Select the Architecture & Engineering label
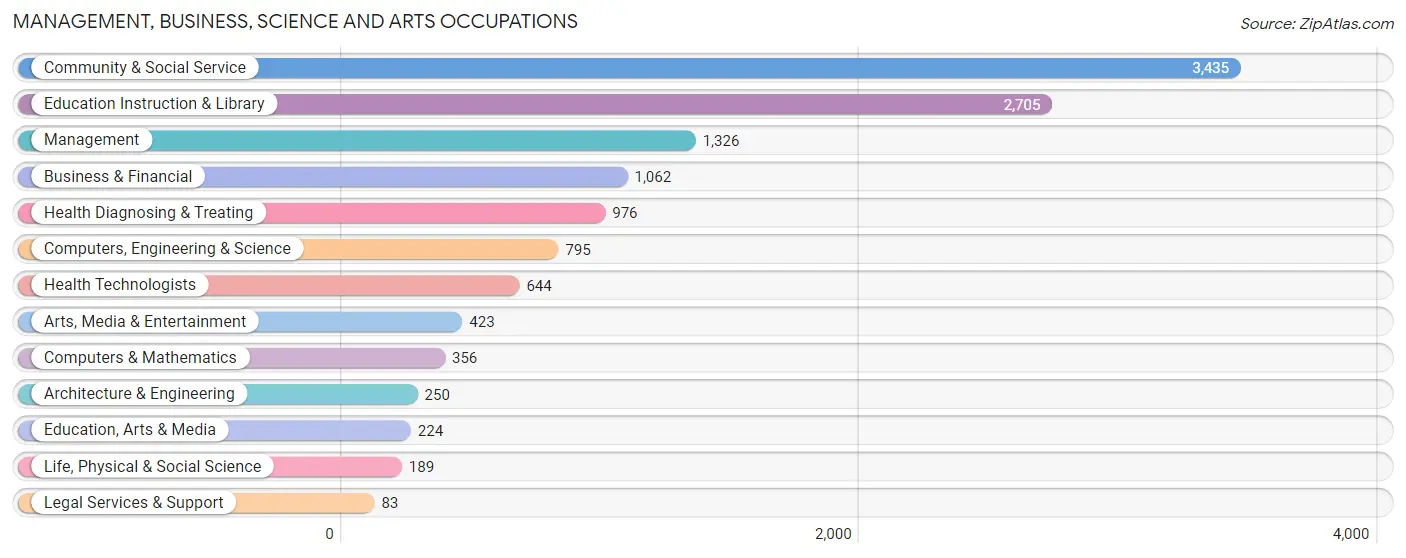This screenshot has height=558, width=1406. [139, 394]
